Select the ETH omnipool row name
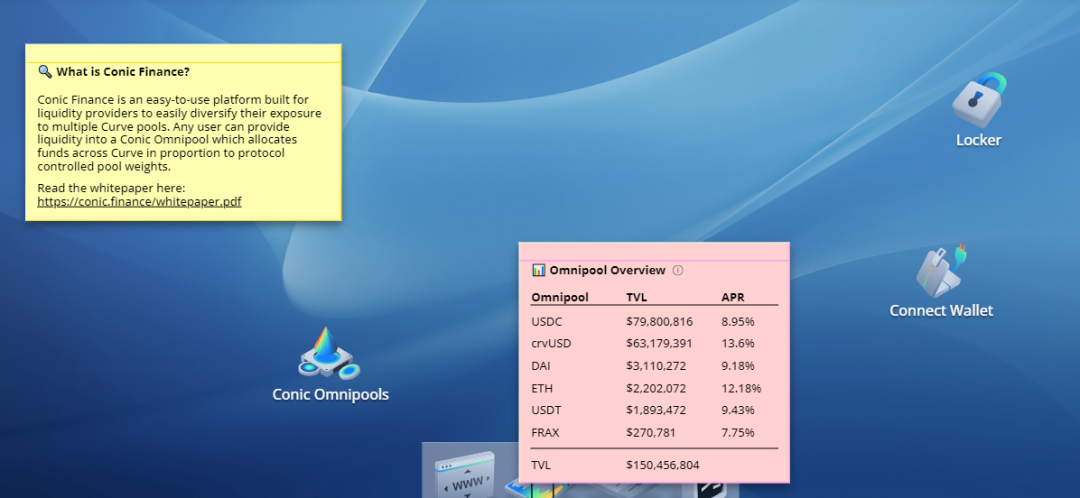1080x498 pixels. (542, 388)
